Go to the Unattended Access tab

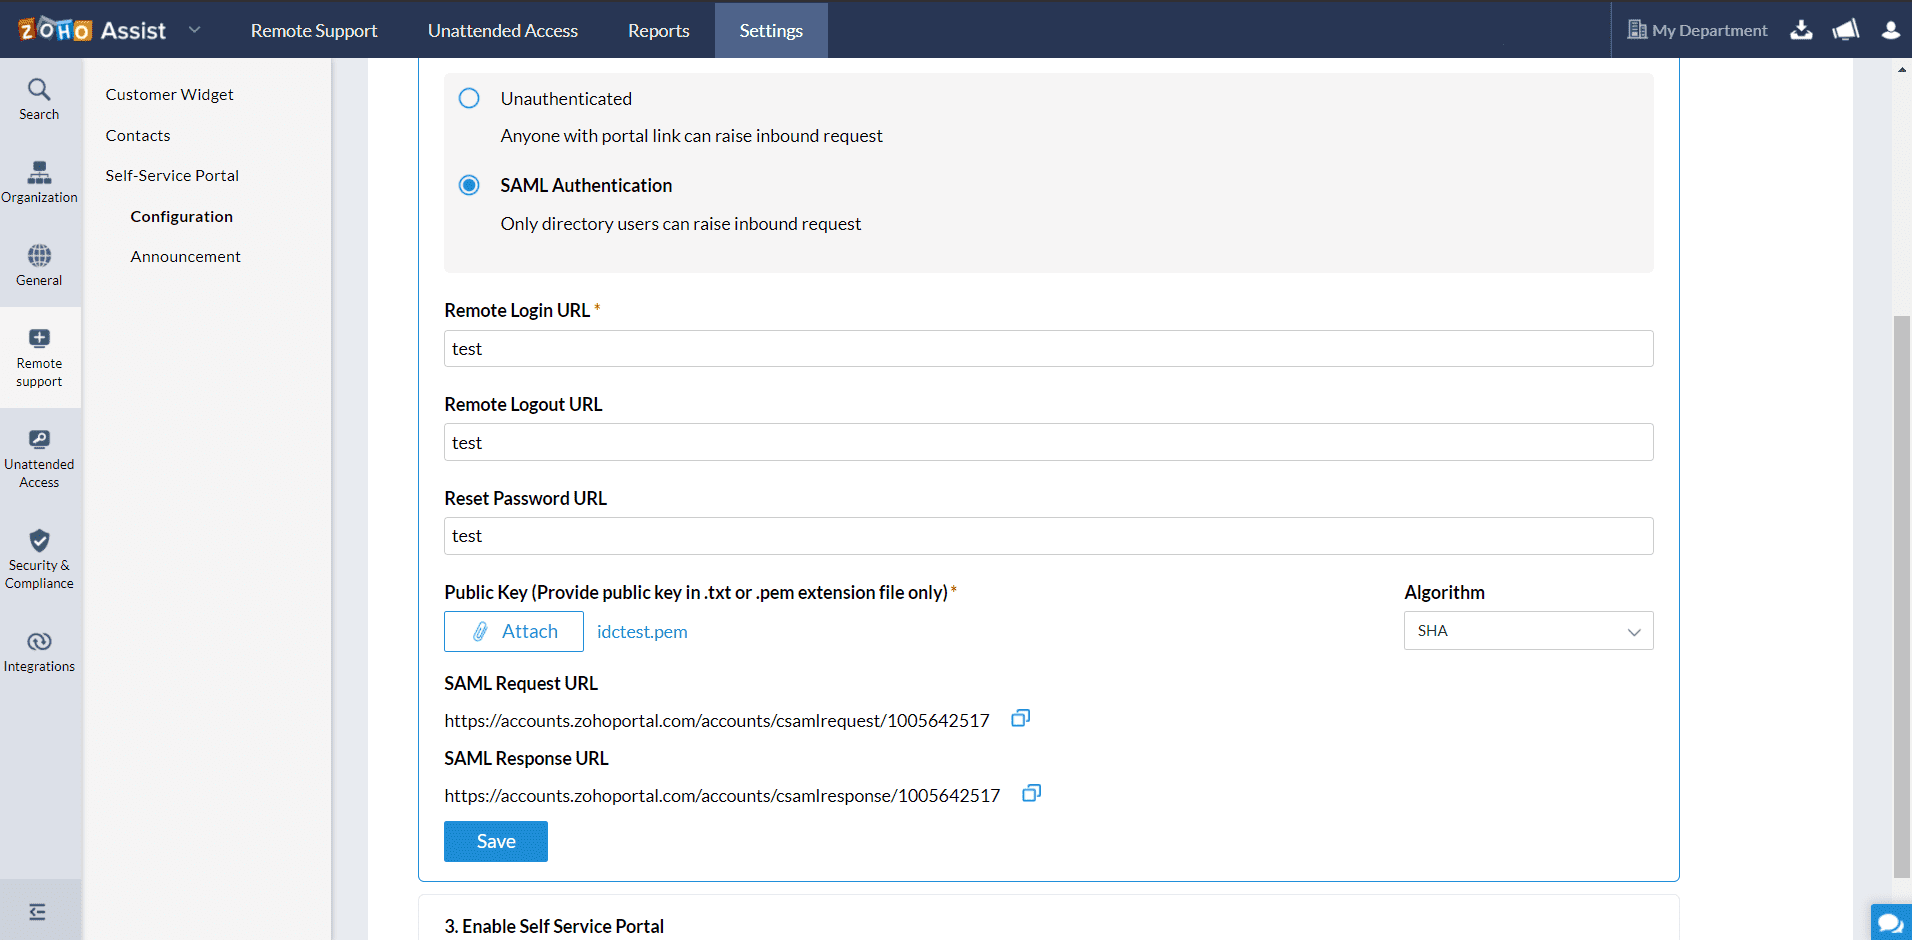(502, 30)
